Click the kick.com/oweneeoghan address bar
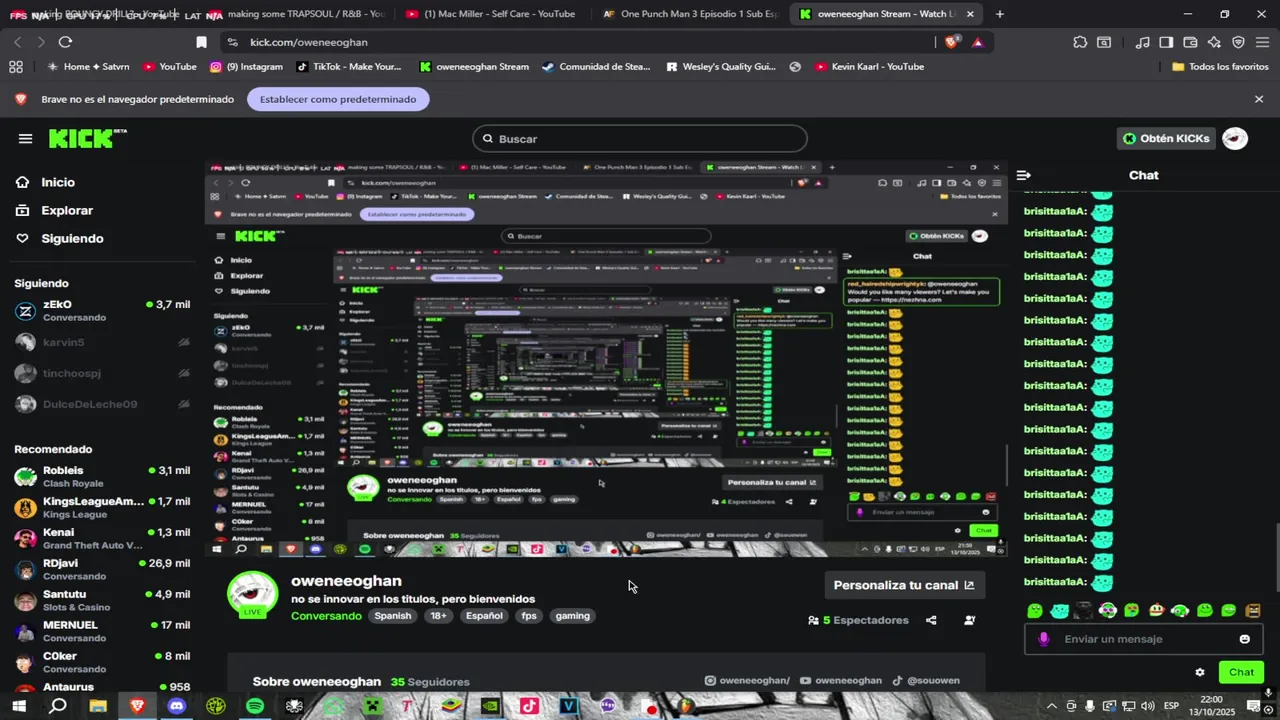Image resolution: width=1280 pixels, height=720 pixels. pyautogui.click(x=309, y=42)
